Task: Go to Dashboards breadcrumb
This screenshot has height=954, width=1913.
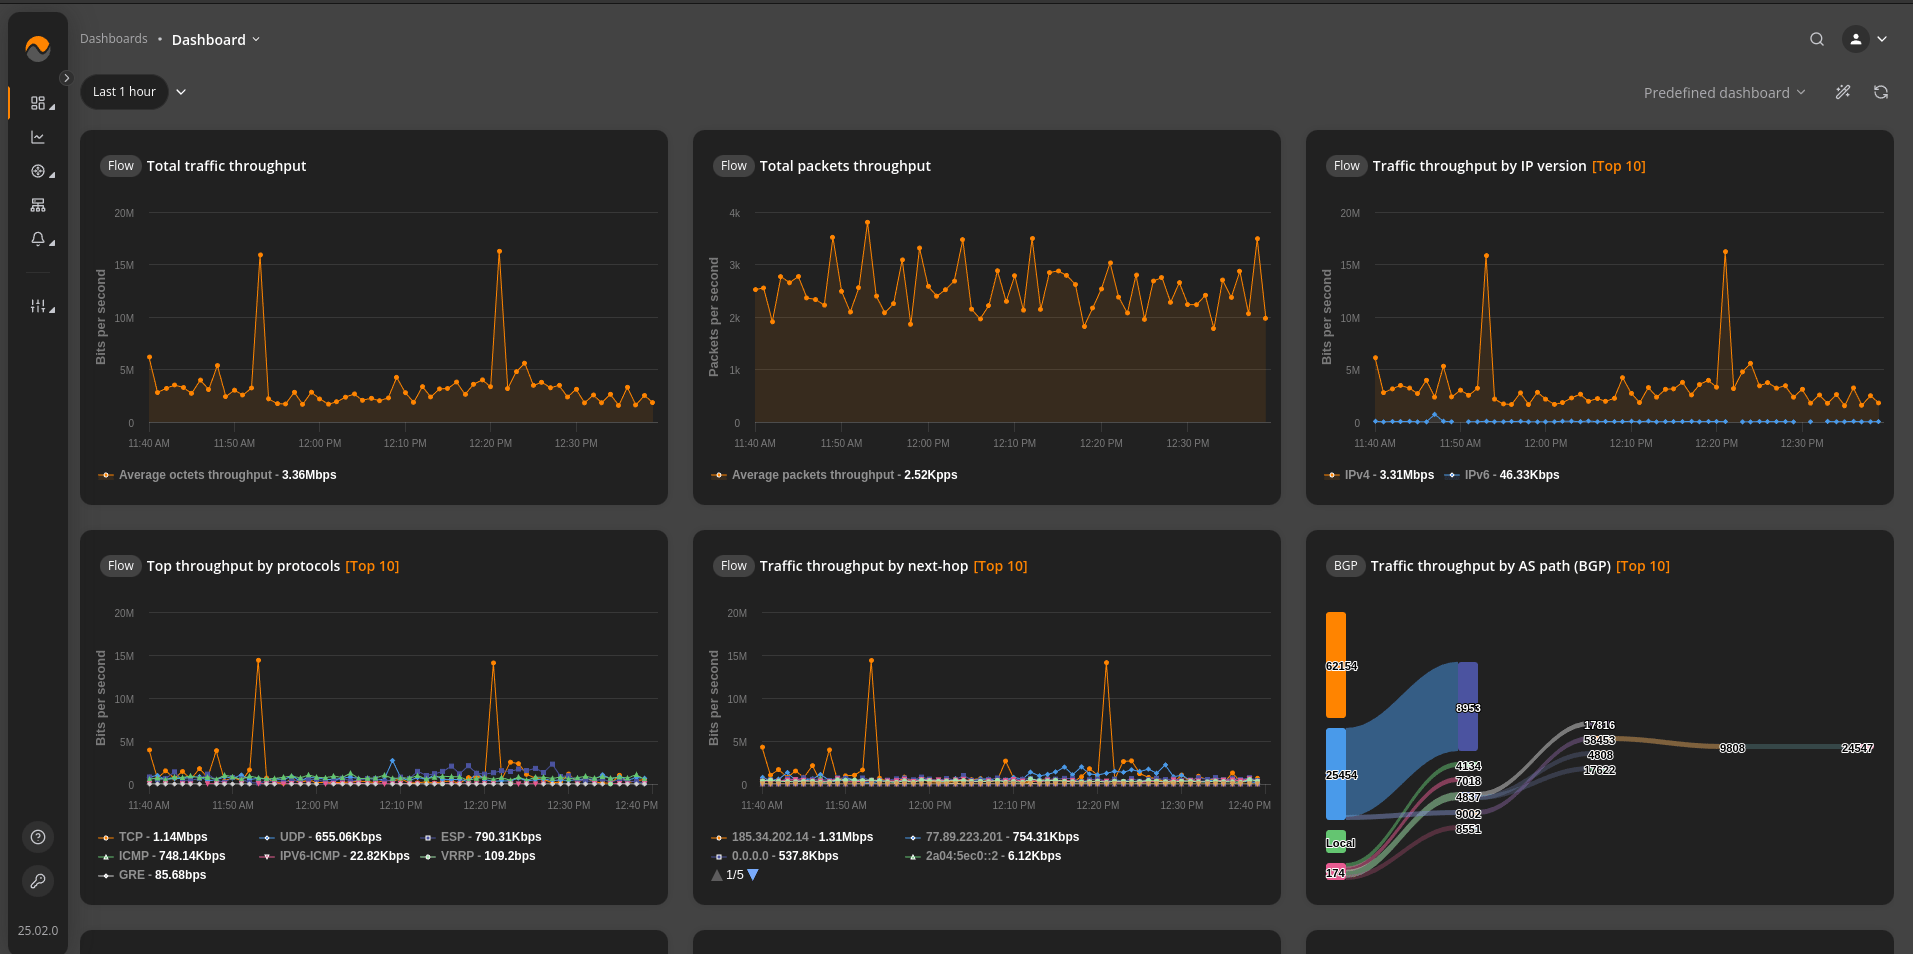Action: pos(114,39)
